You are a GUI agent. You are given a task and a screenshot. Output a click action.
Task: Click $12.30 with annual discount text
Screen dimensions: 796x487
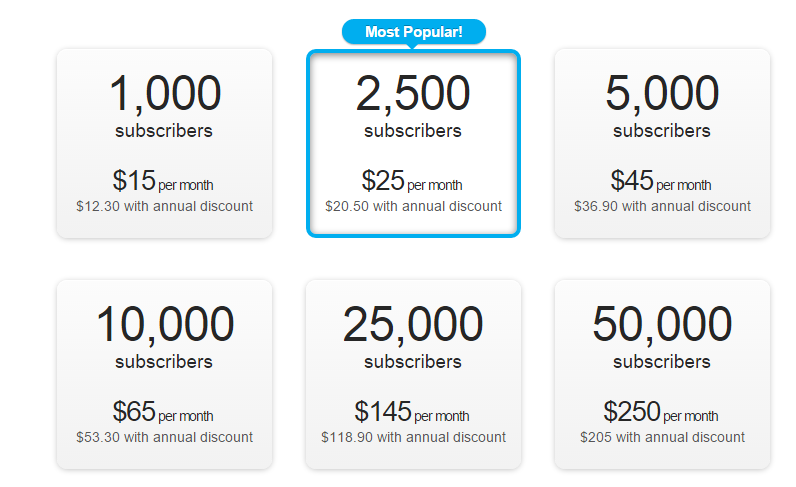[164, 206]
